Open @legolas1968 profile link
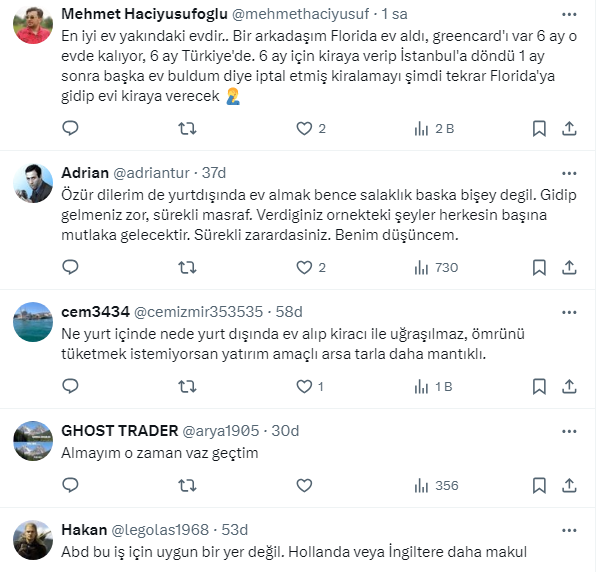607x572 pixels. pos(160,529)
